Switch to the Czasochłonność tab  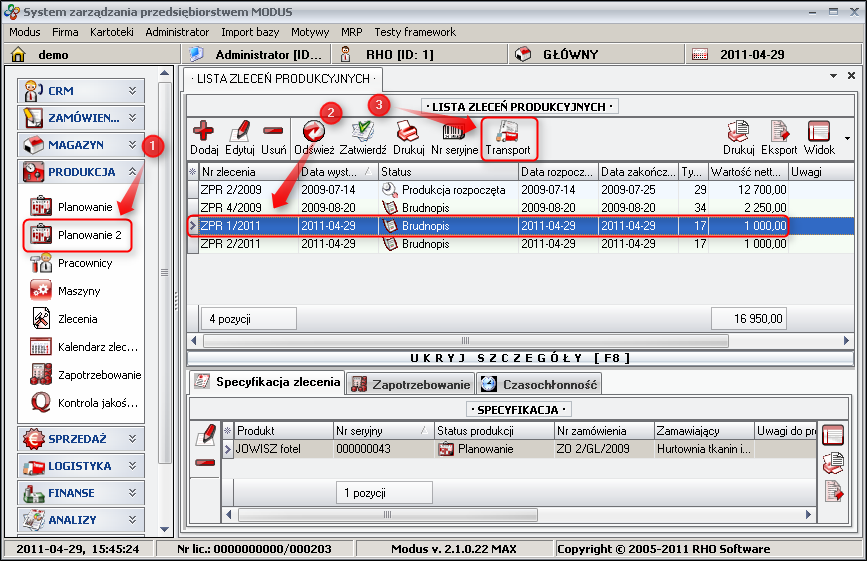pyautogui.click(x=538, y=384)
